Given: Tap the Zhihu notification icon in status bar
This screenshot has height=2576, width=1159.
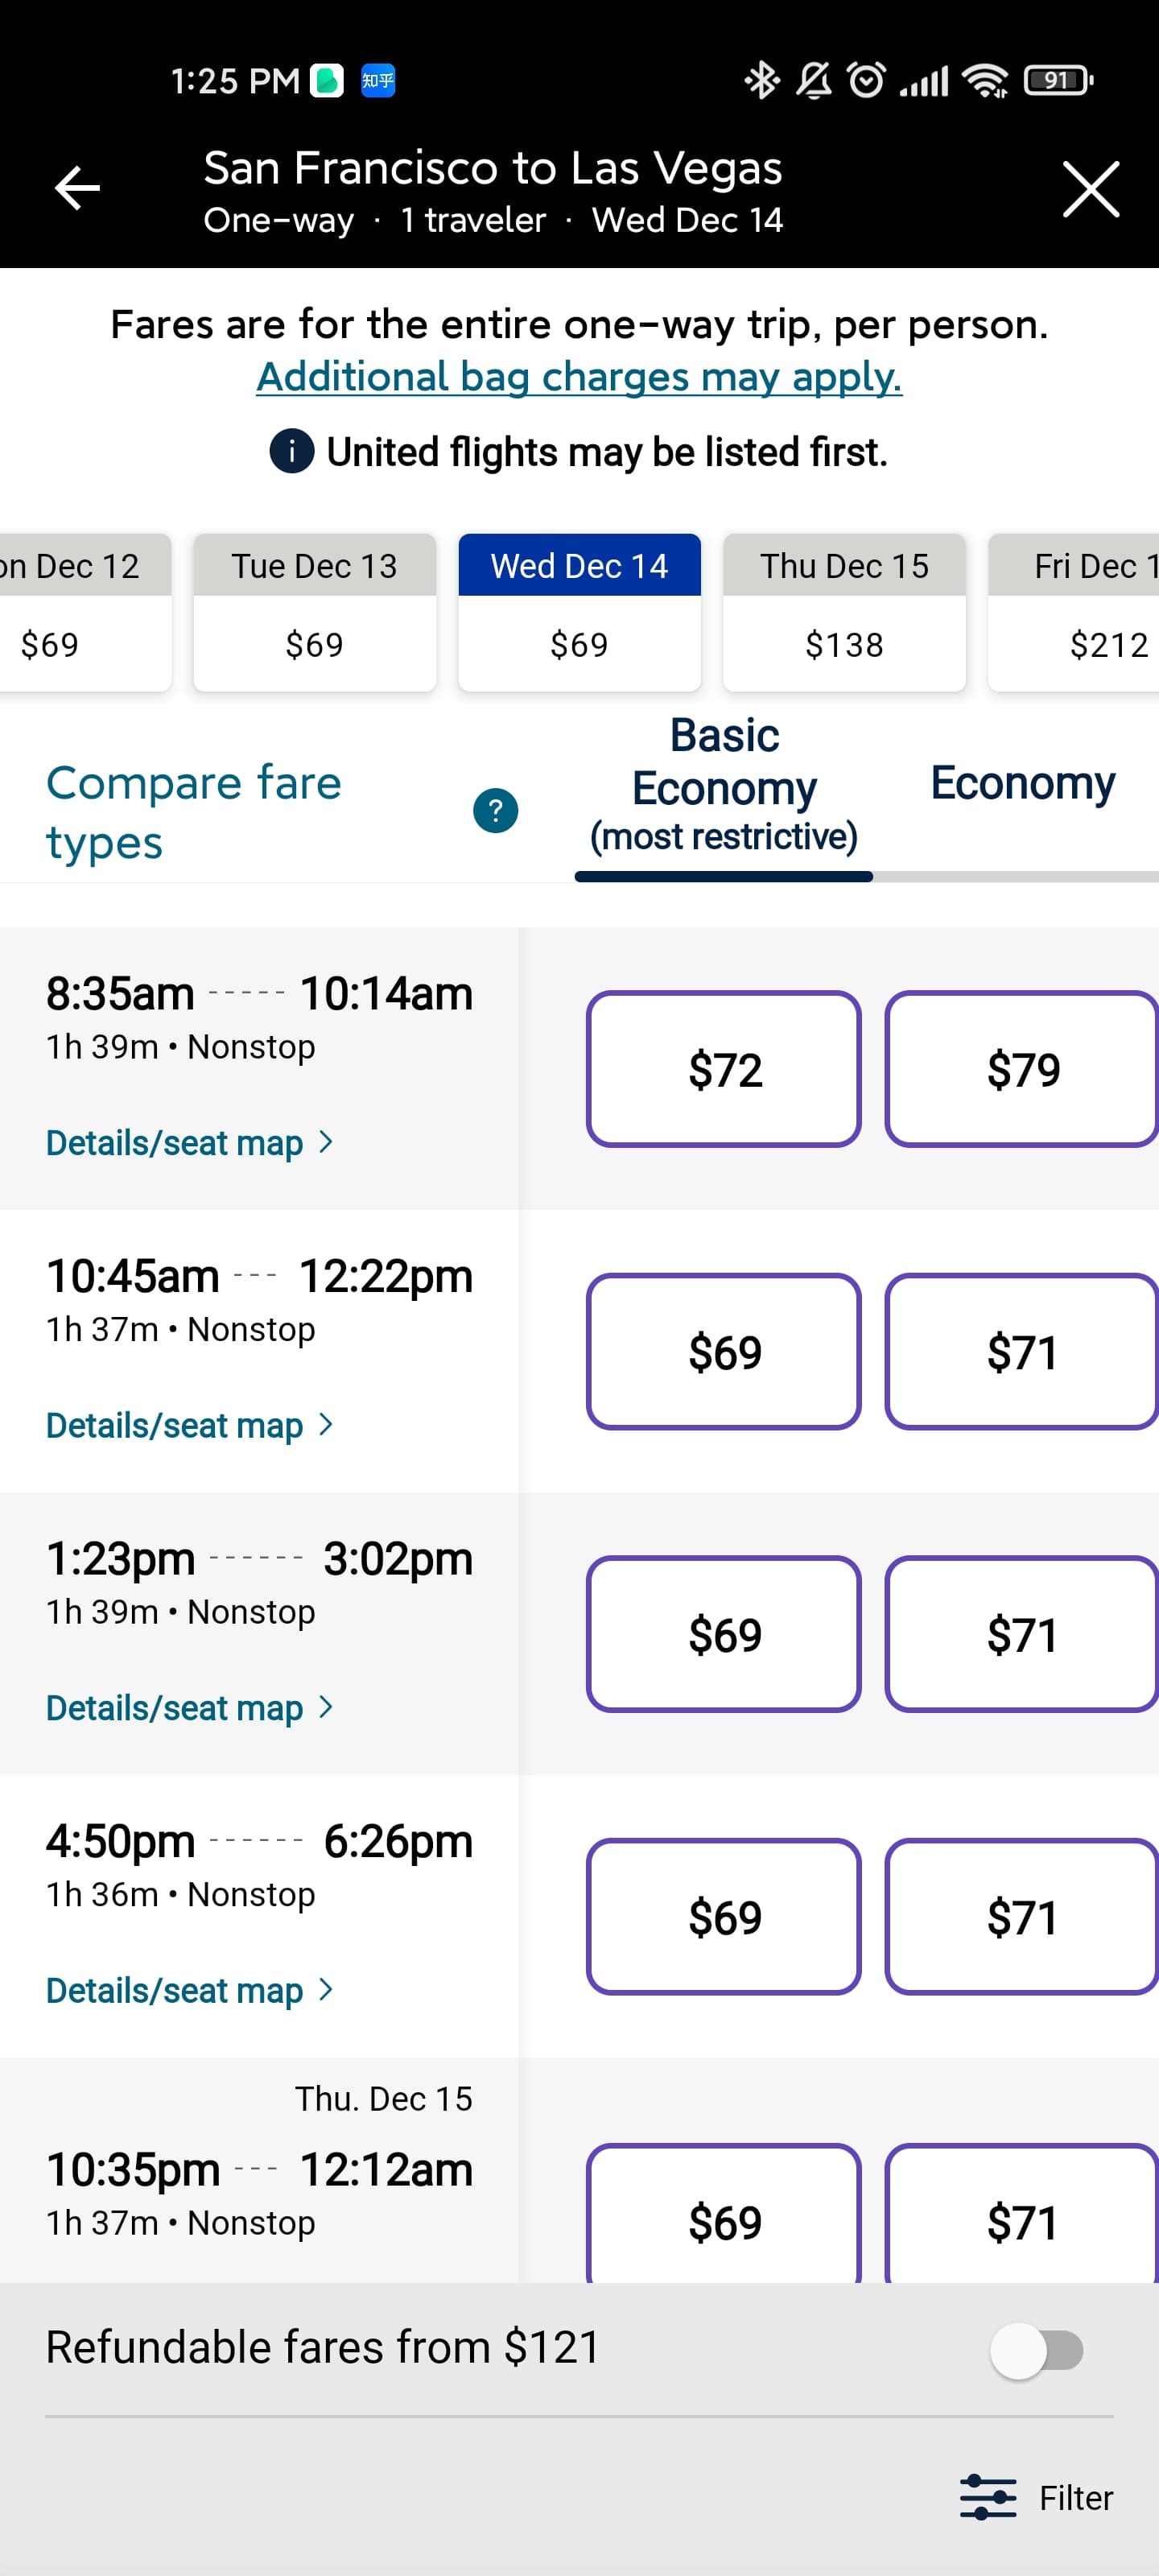Looking at the screenshot, I should [x=378, y=80].
